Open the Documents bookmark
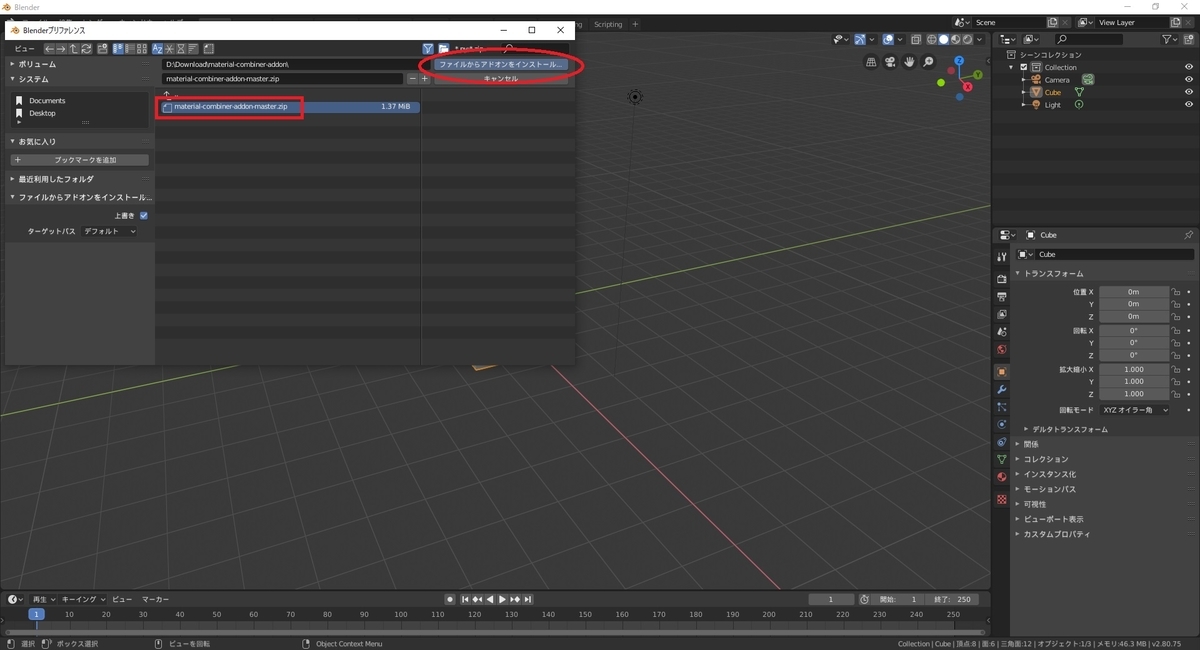This screenshot has width=1200, height=650. (47, 101)
